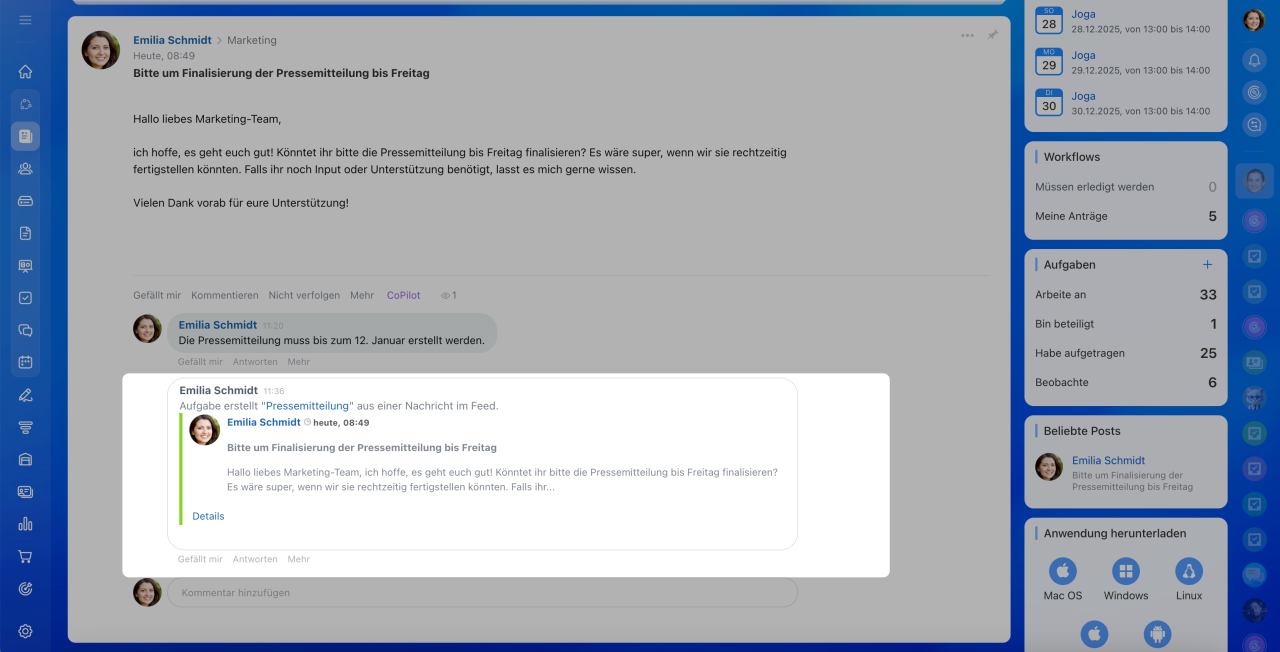Toggle 'Nicht verfolgen' on the post

304,295
